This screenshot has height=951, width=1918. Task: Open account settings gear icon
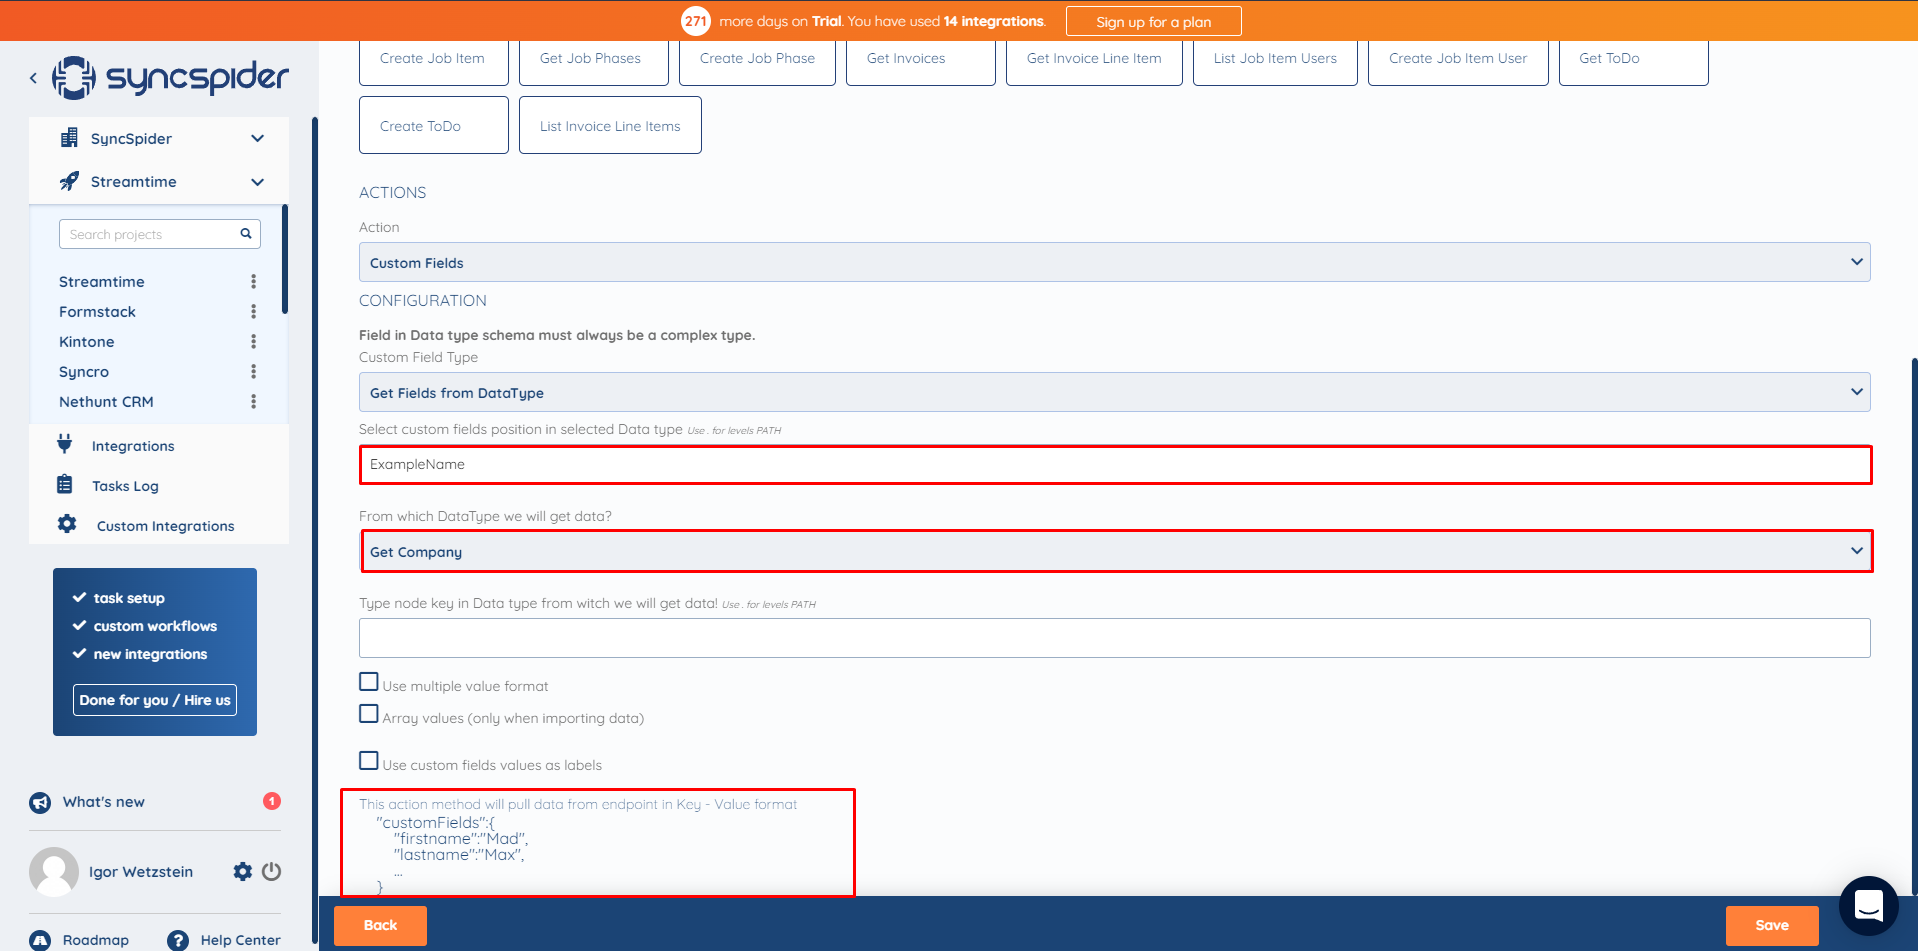pyautogui.click(x=243, y=872)
